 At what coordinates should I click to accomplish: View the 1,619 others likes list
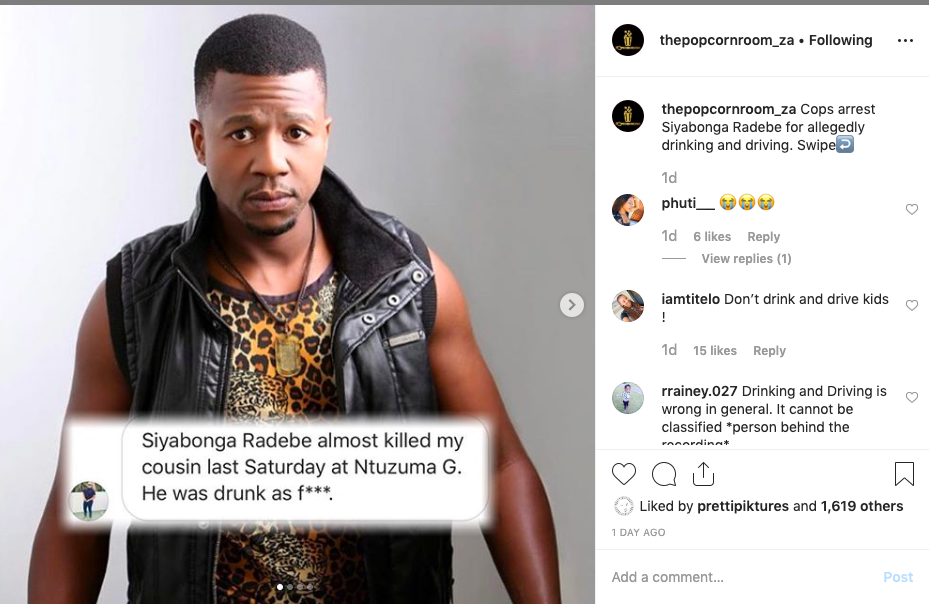[x=862, y=506]
